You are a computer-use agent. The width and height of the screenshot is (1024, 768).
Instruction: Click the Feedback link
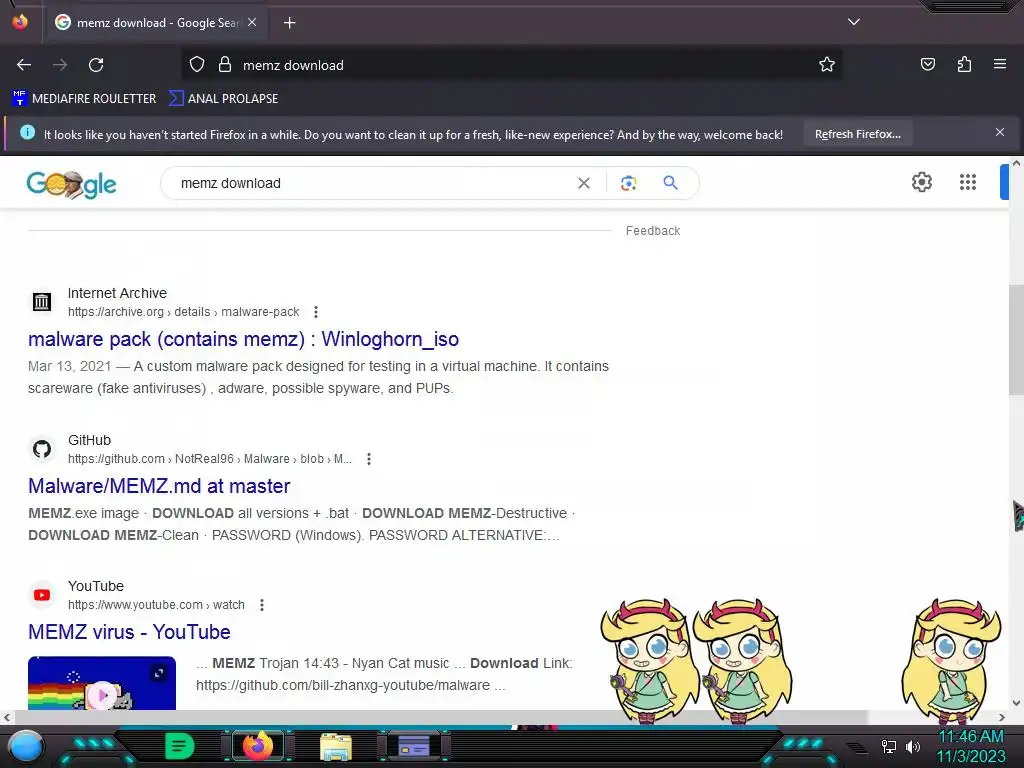tap(653, 231)
